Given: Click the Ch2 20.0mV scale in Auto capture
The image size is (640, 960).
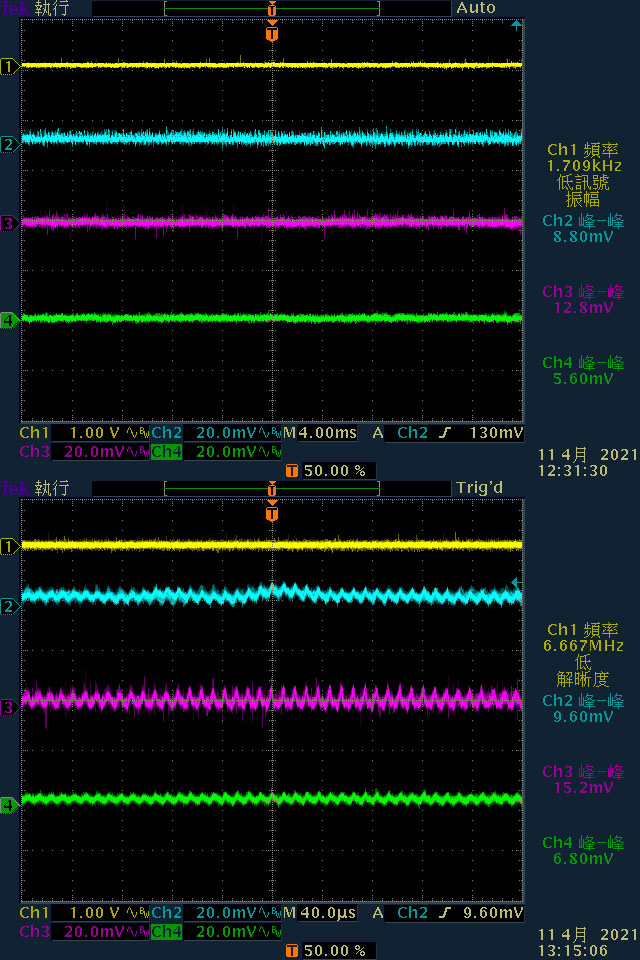Looking at the screenshot, I should [216, 433].
